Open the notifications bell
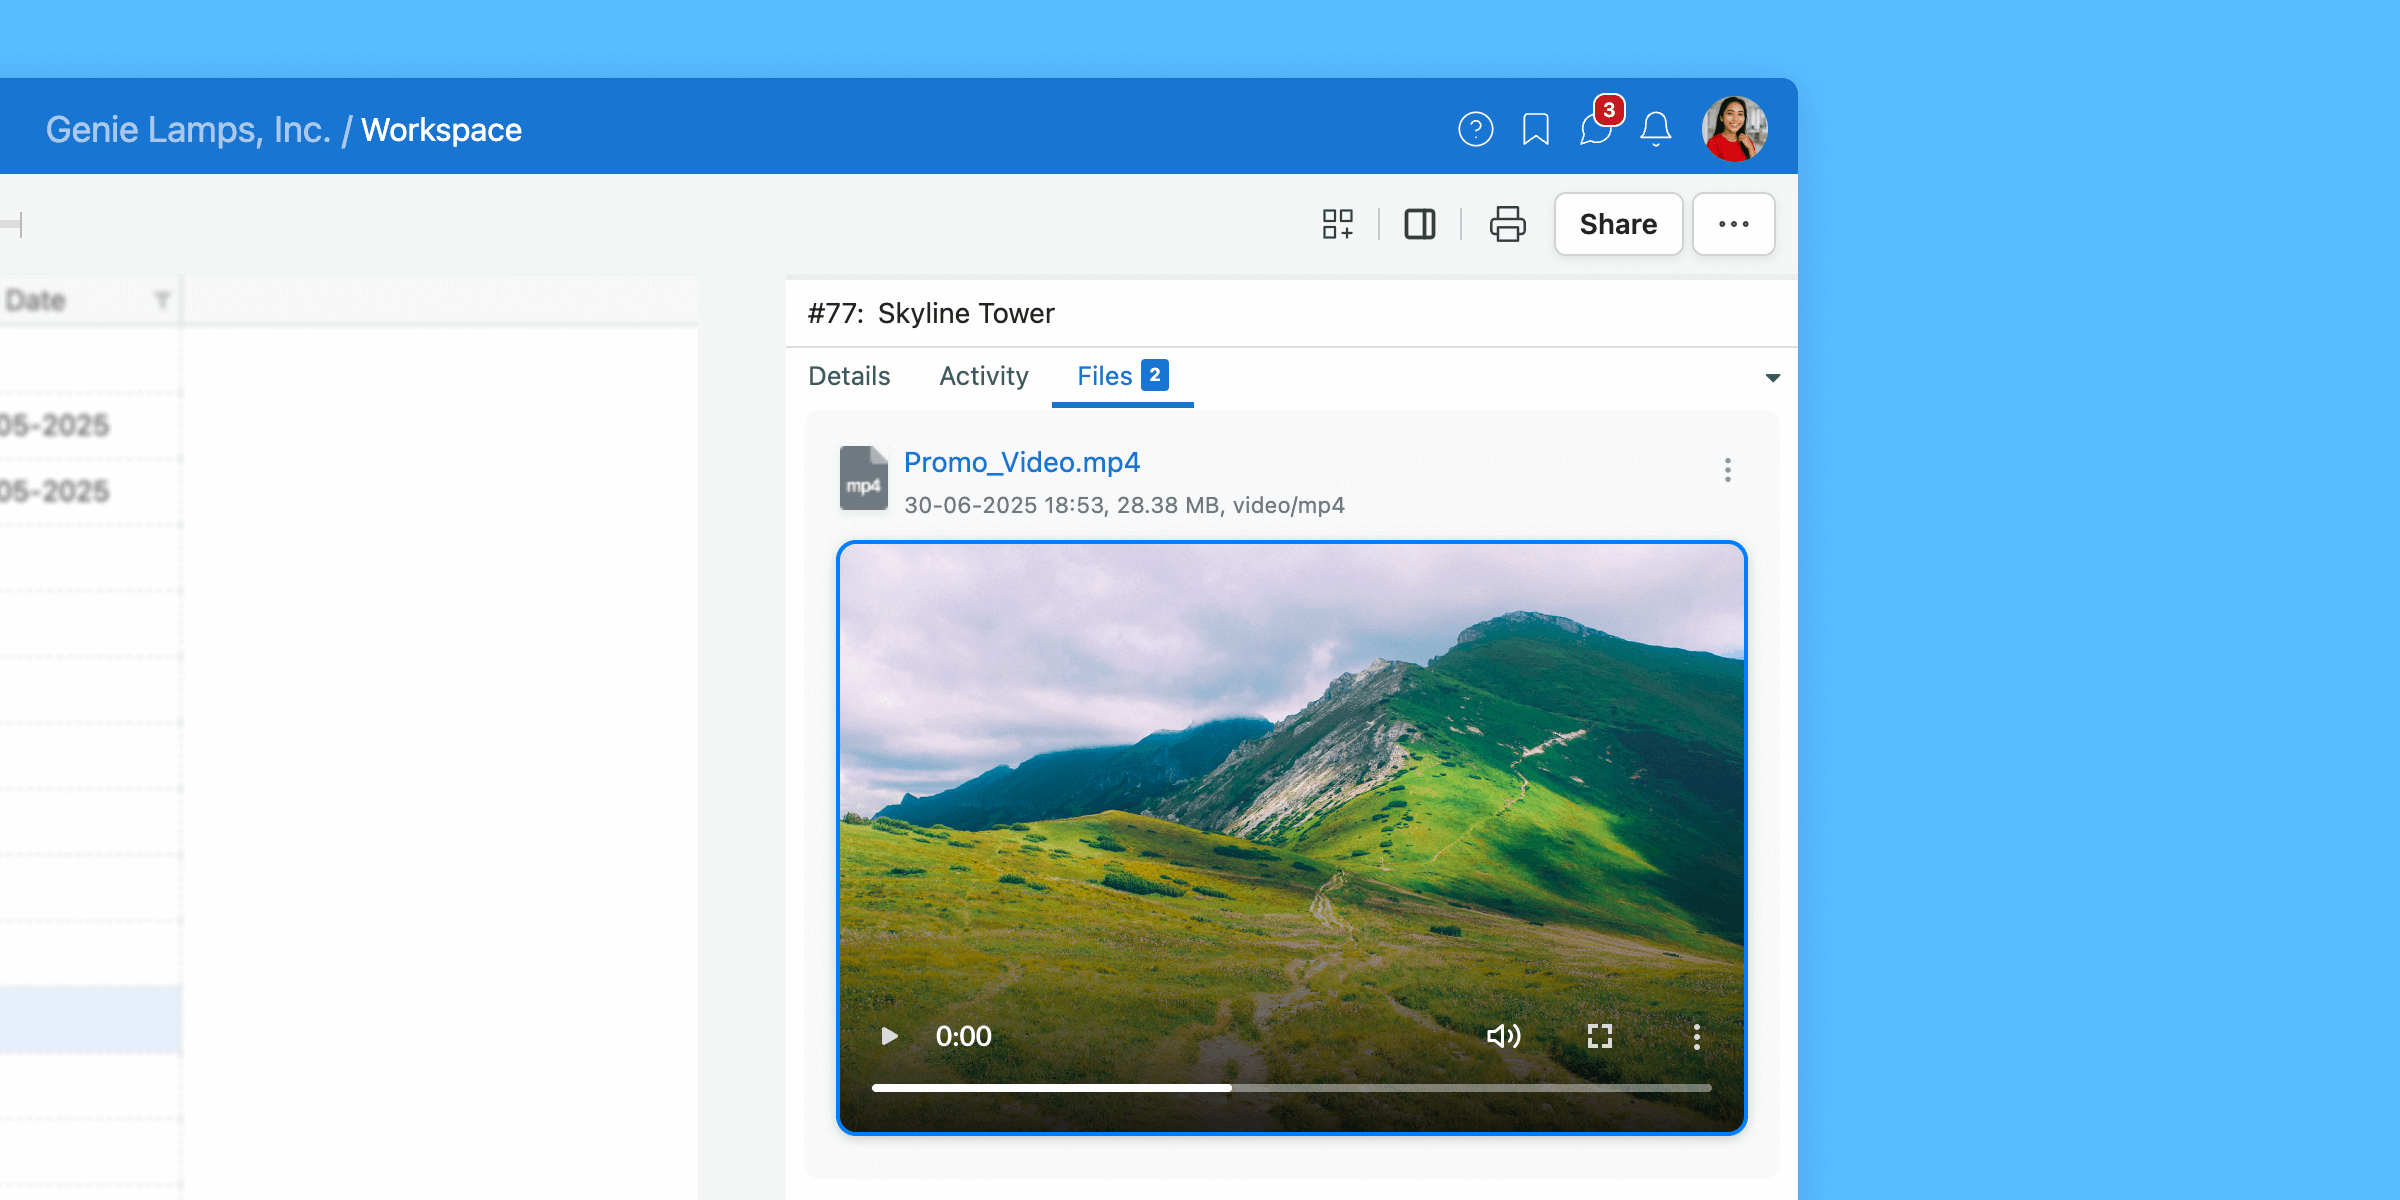The width and height of the screenshot is (2400, 1200). (1656, 129)
